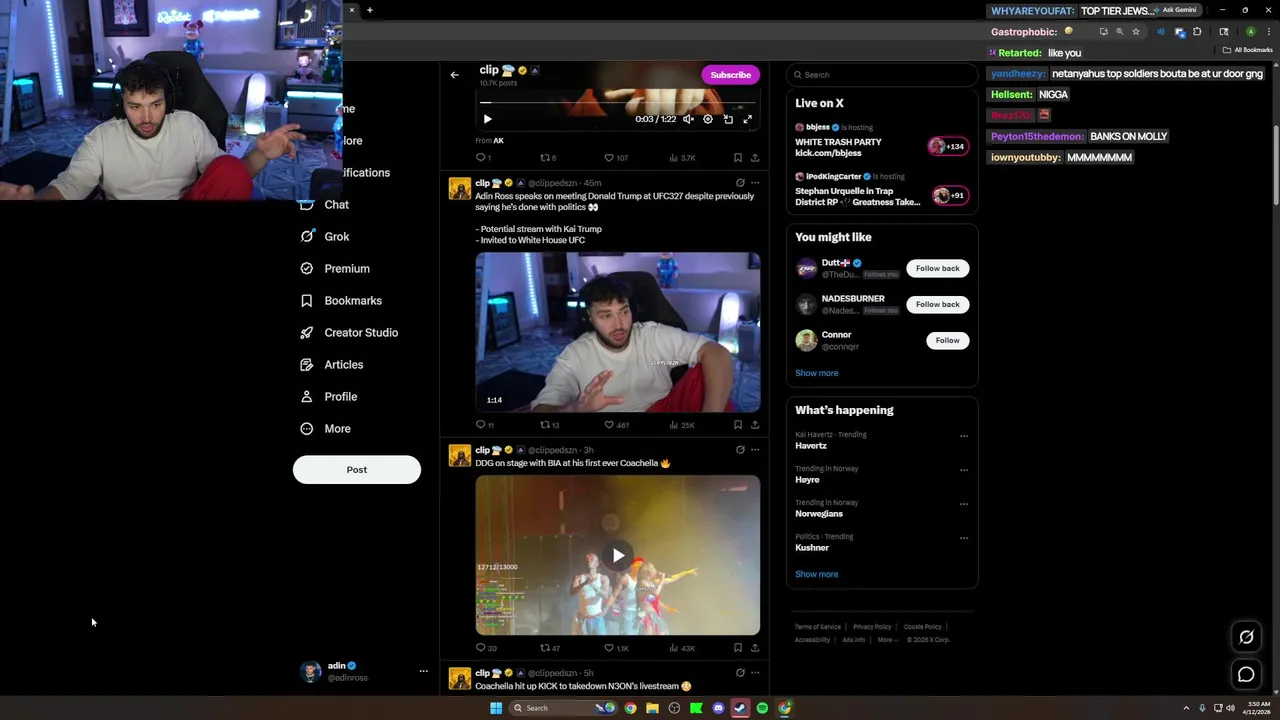Open Bookmarks in the sidebar

point(341,301)
